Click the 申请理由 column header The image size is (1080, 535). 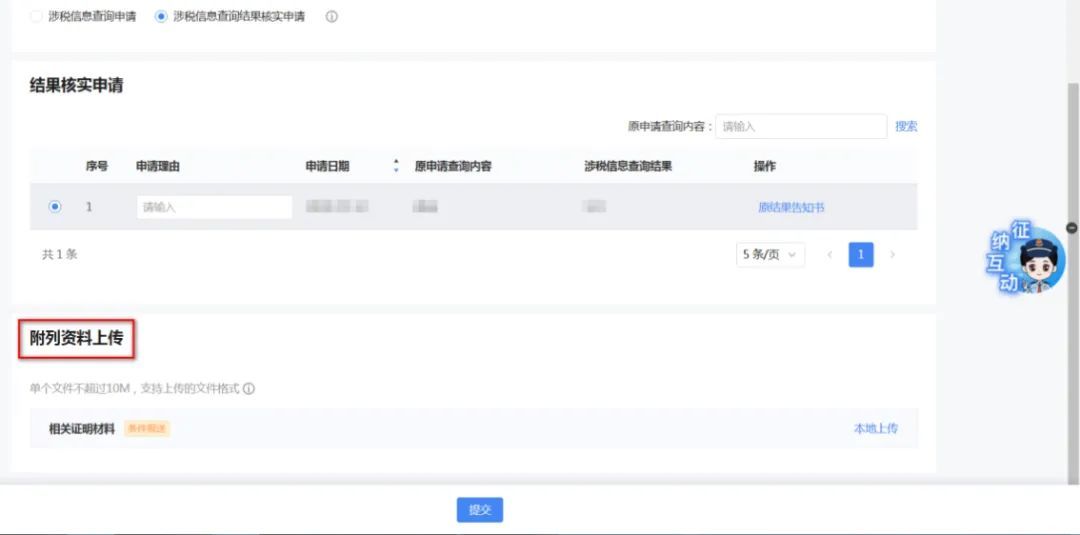(158, 166)
